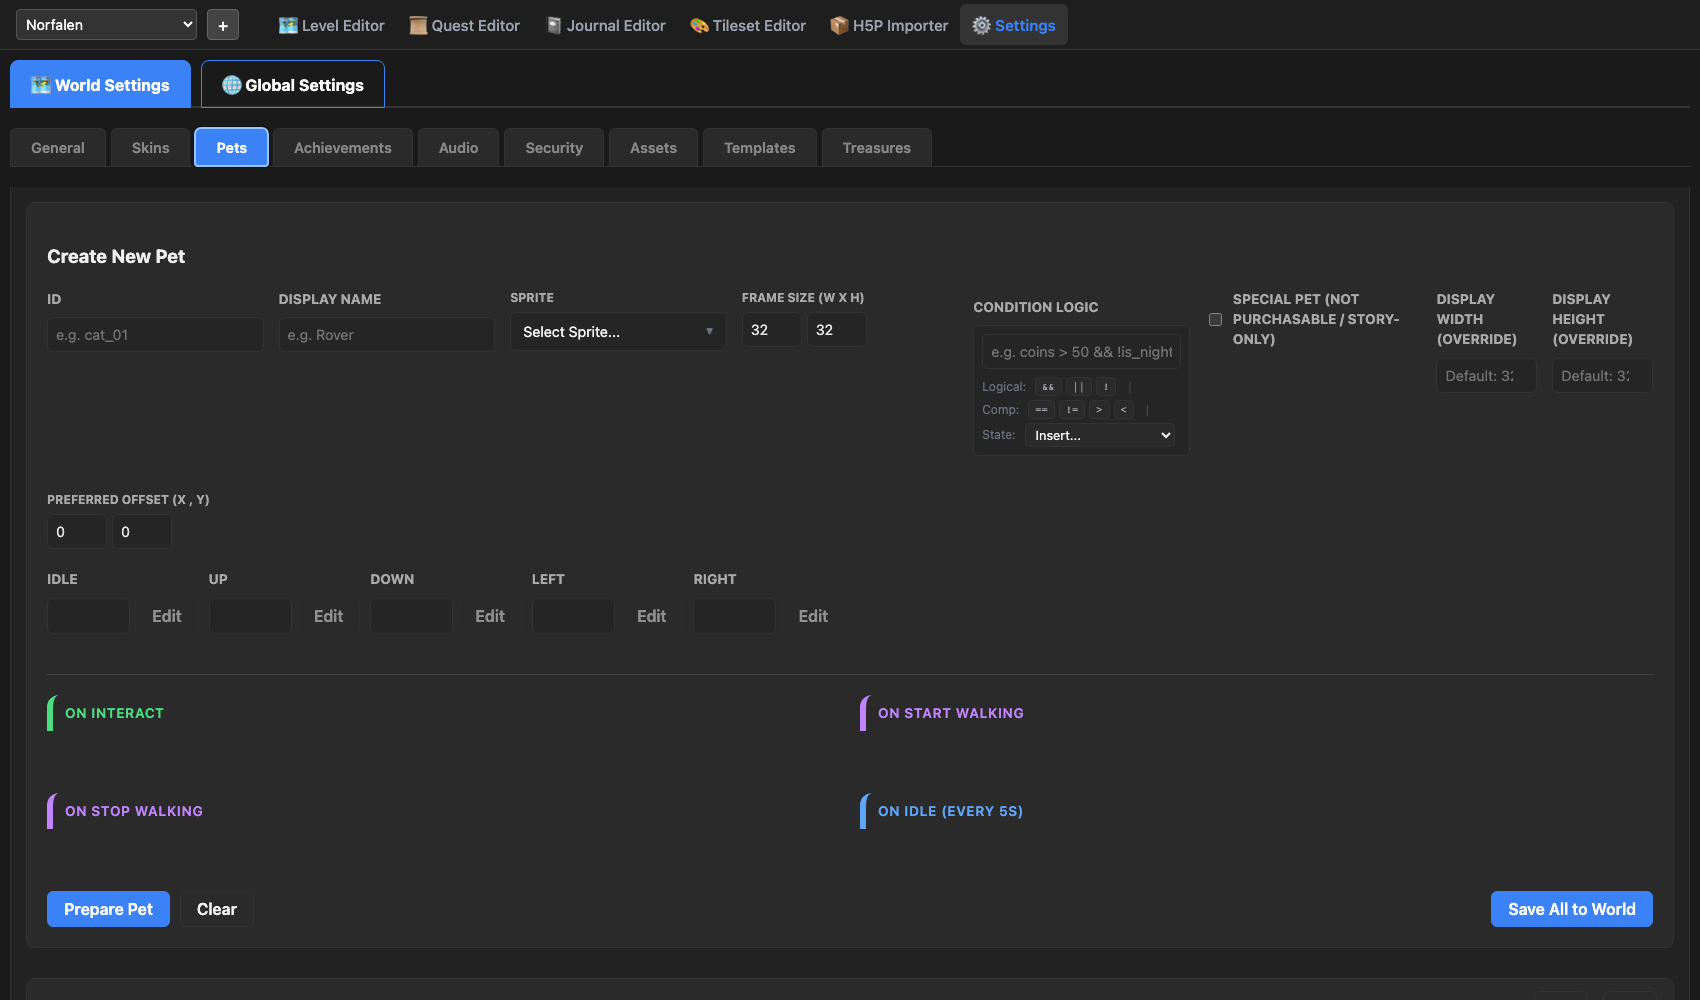
Task: Go to the Treasures tab
Action: click(x=876, y=148)
